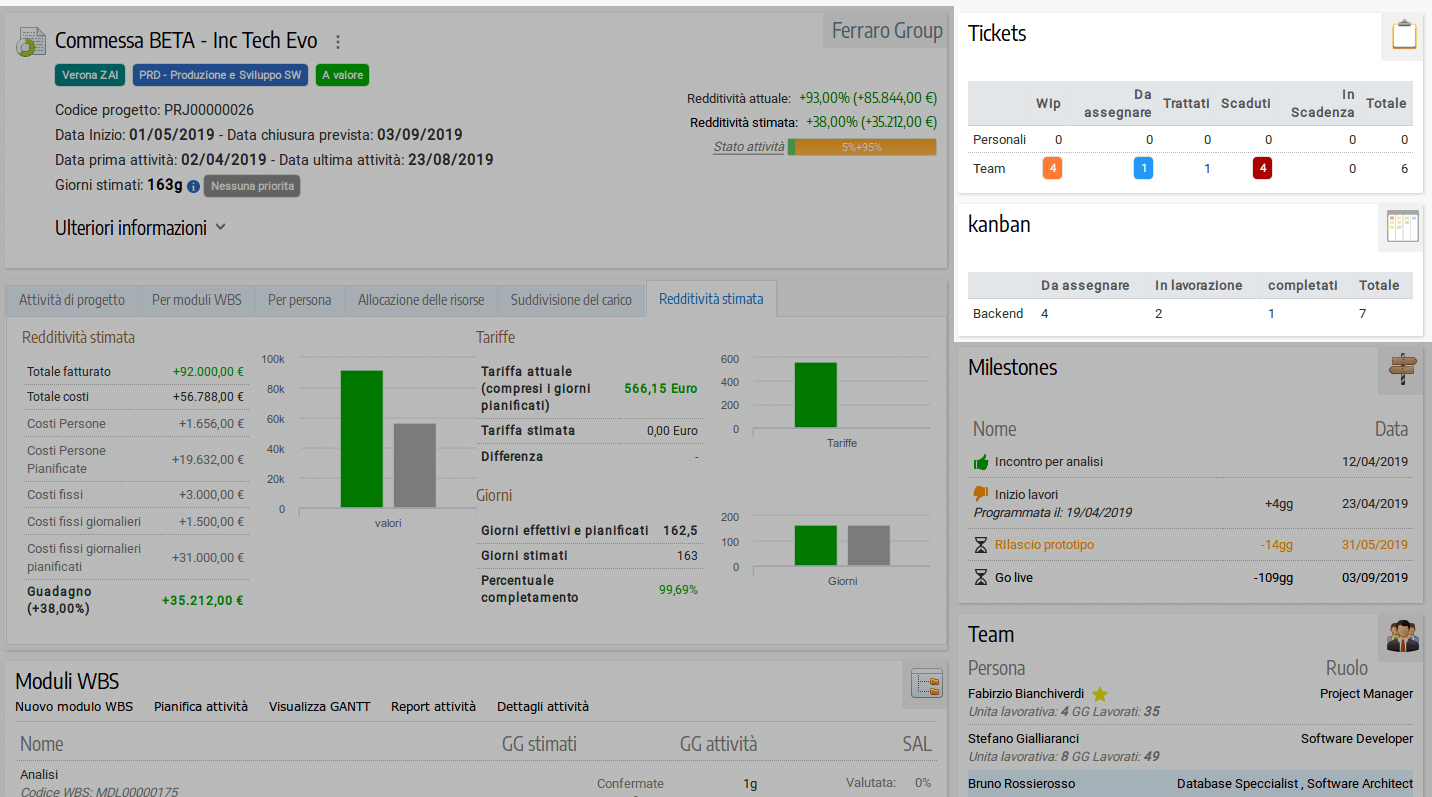Screen dimensions: 1432x797
Task: Open Visualizza GANTT
Action: [x=319, y=706]
